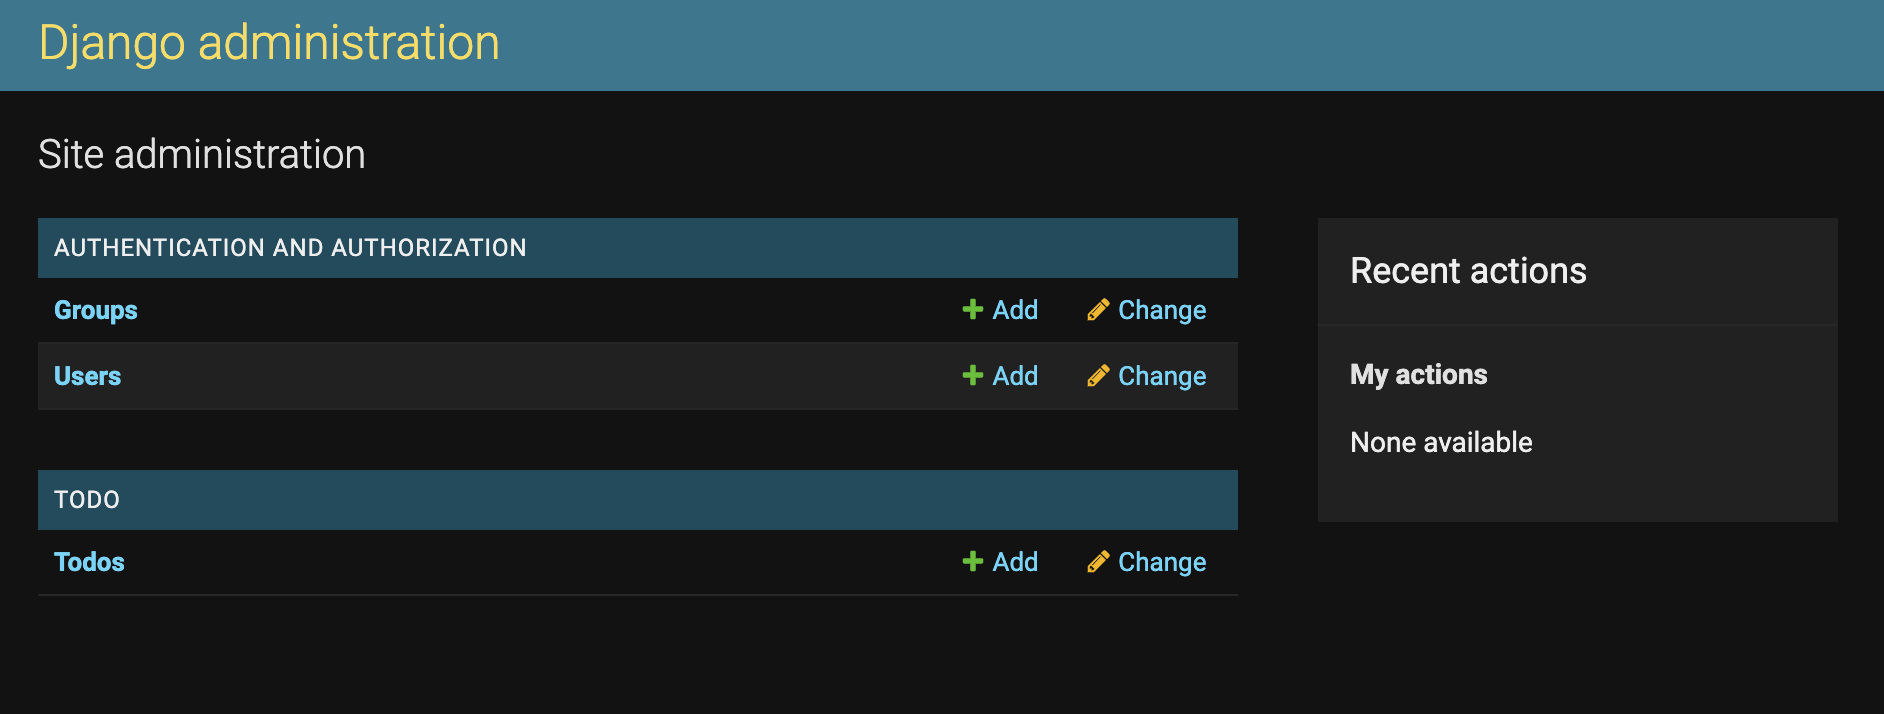This screenshot has height=714, width=1884.
Task: Open the Users model list
Action: point(88,376)
